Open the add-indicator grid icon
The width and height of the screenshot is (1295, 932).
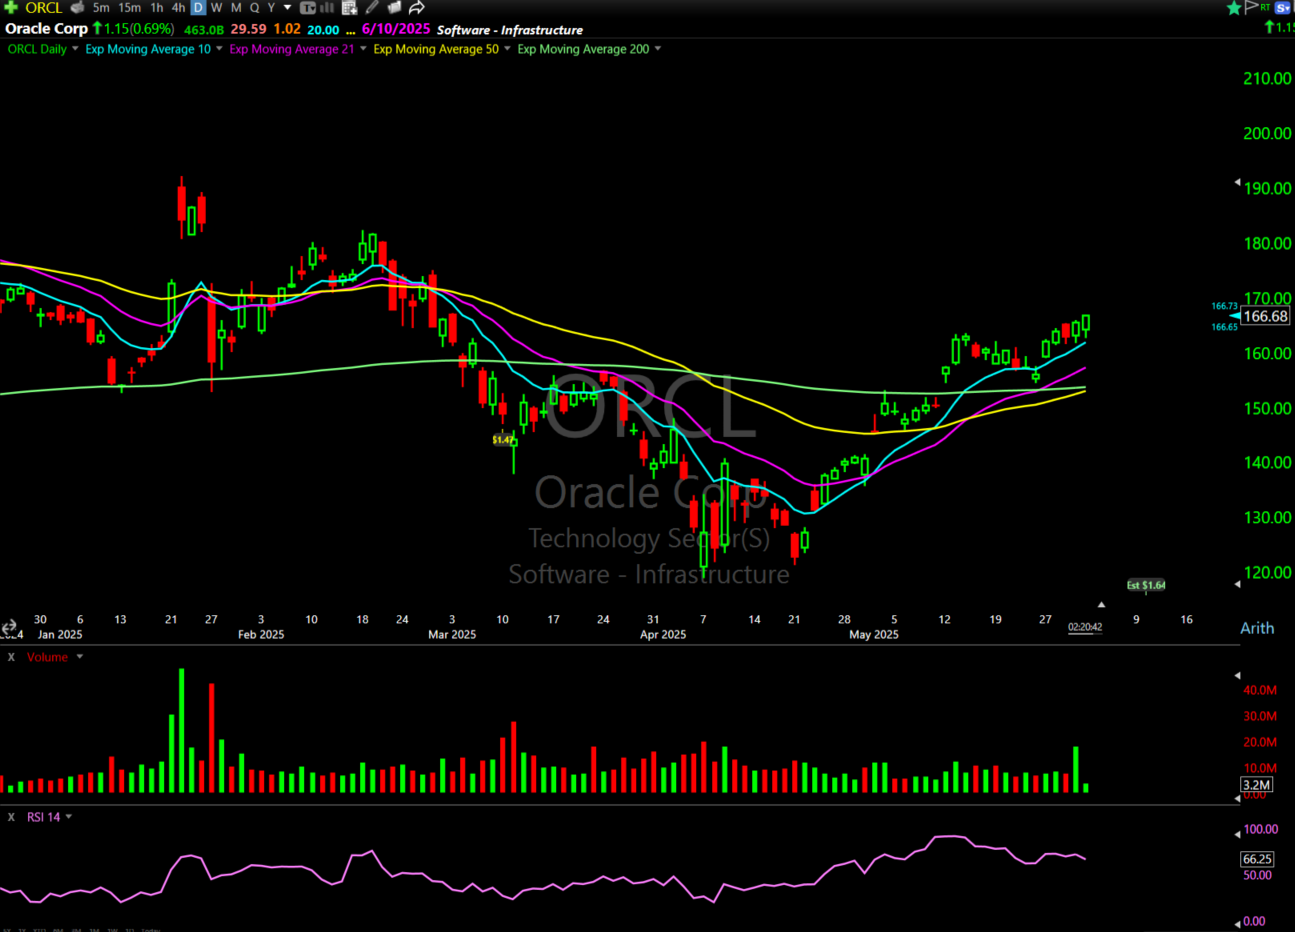click(x=349, y=7)
